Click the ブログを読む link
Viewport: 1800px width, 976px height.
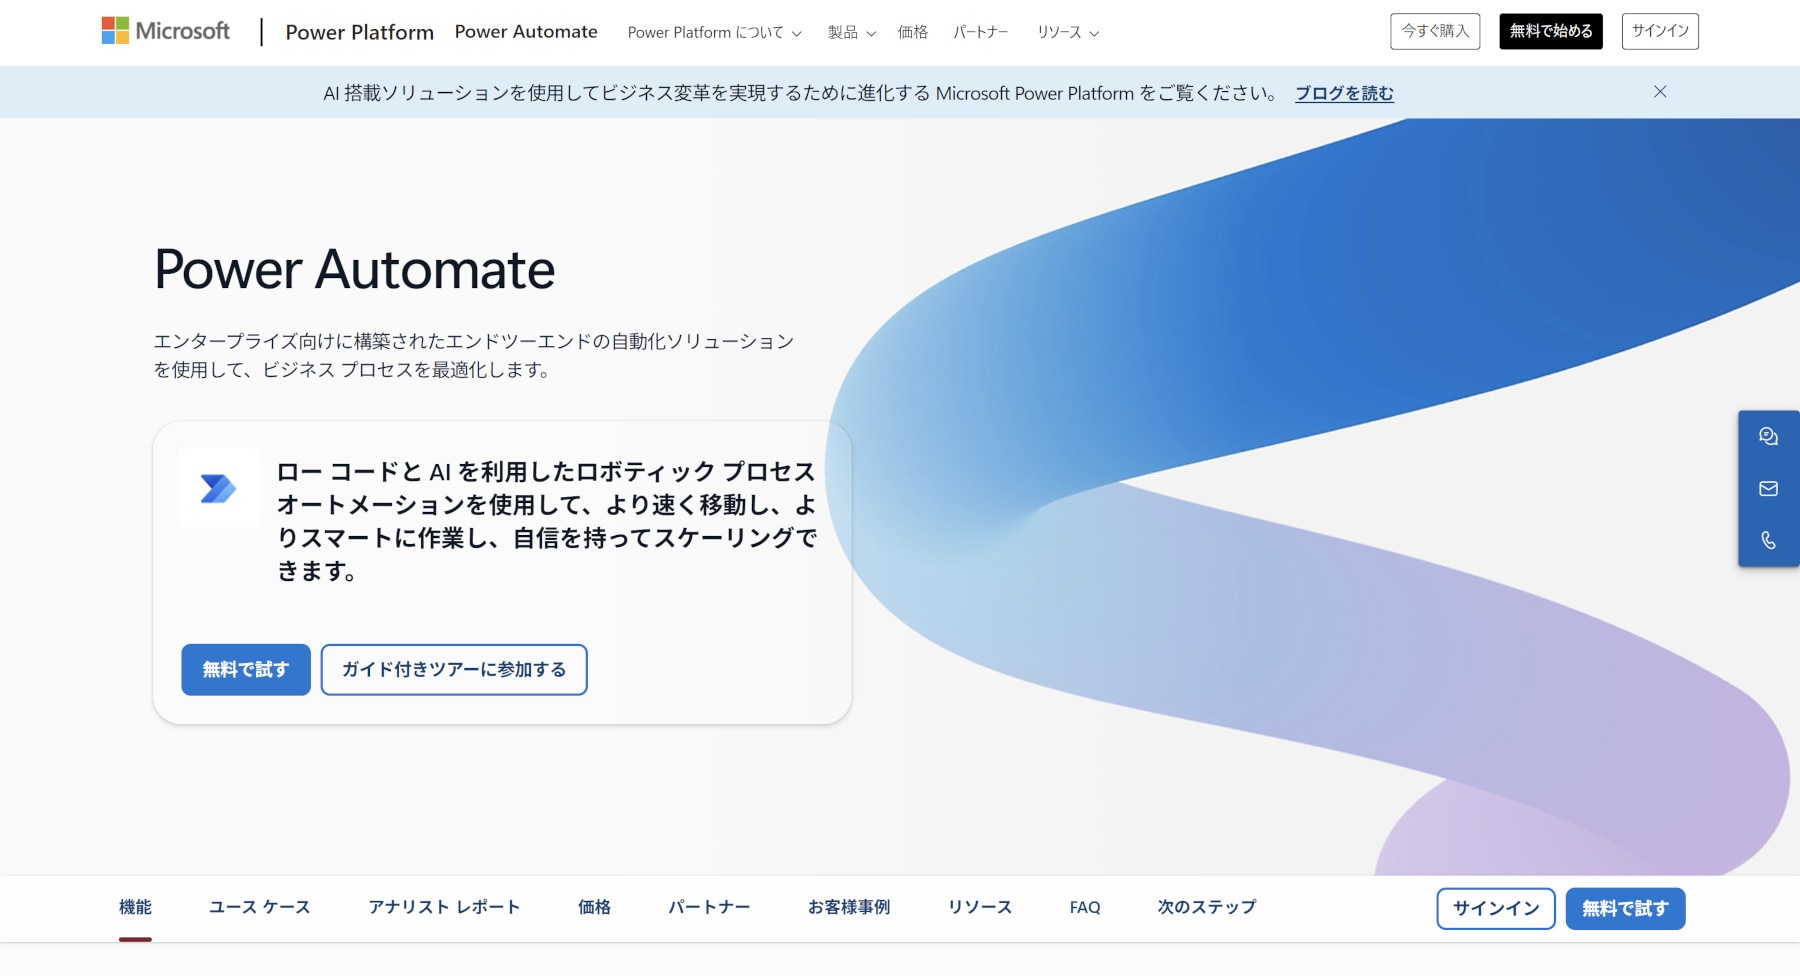coord(1344,93)
